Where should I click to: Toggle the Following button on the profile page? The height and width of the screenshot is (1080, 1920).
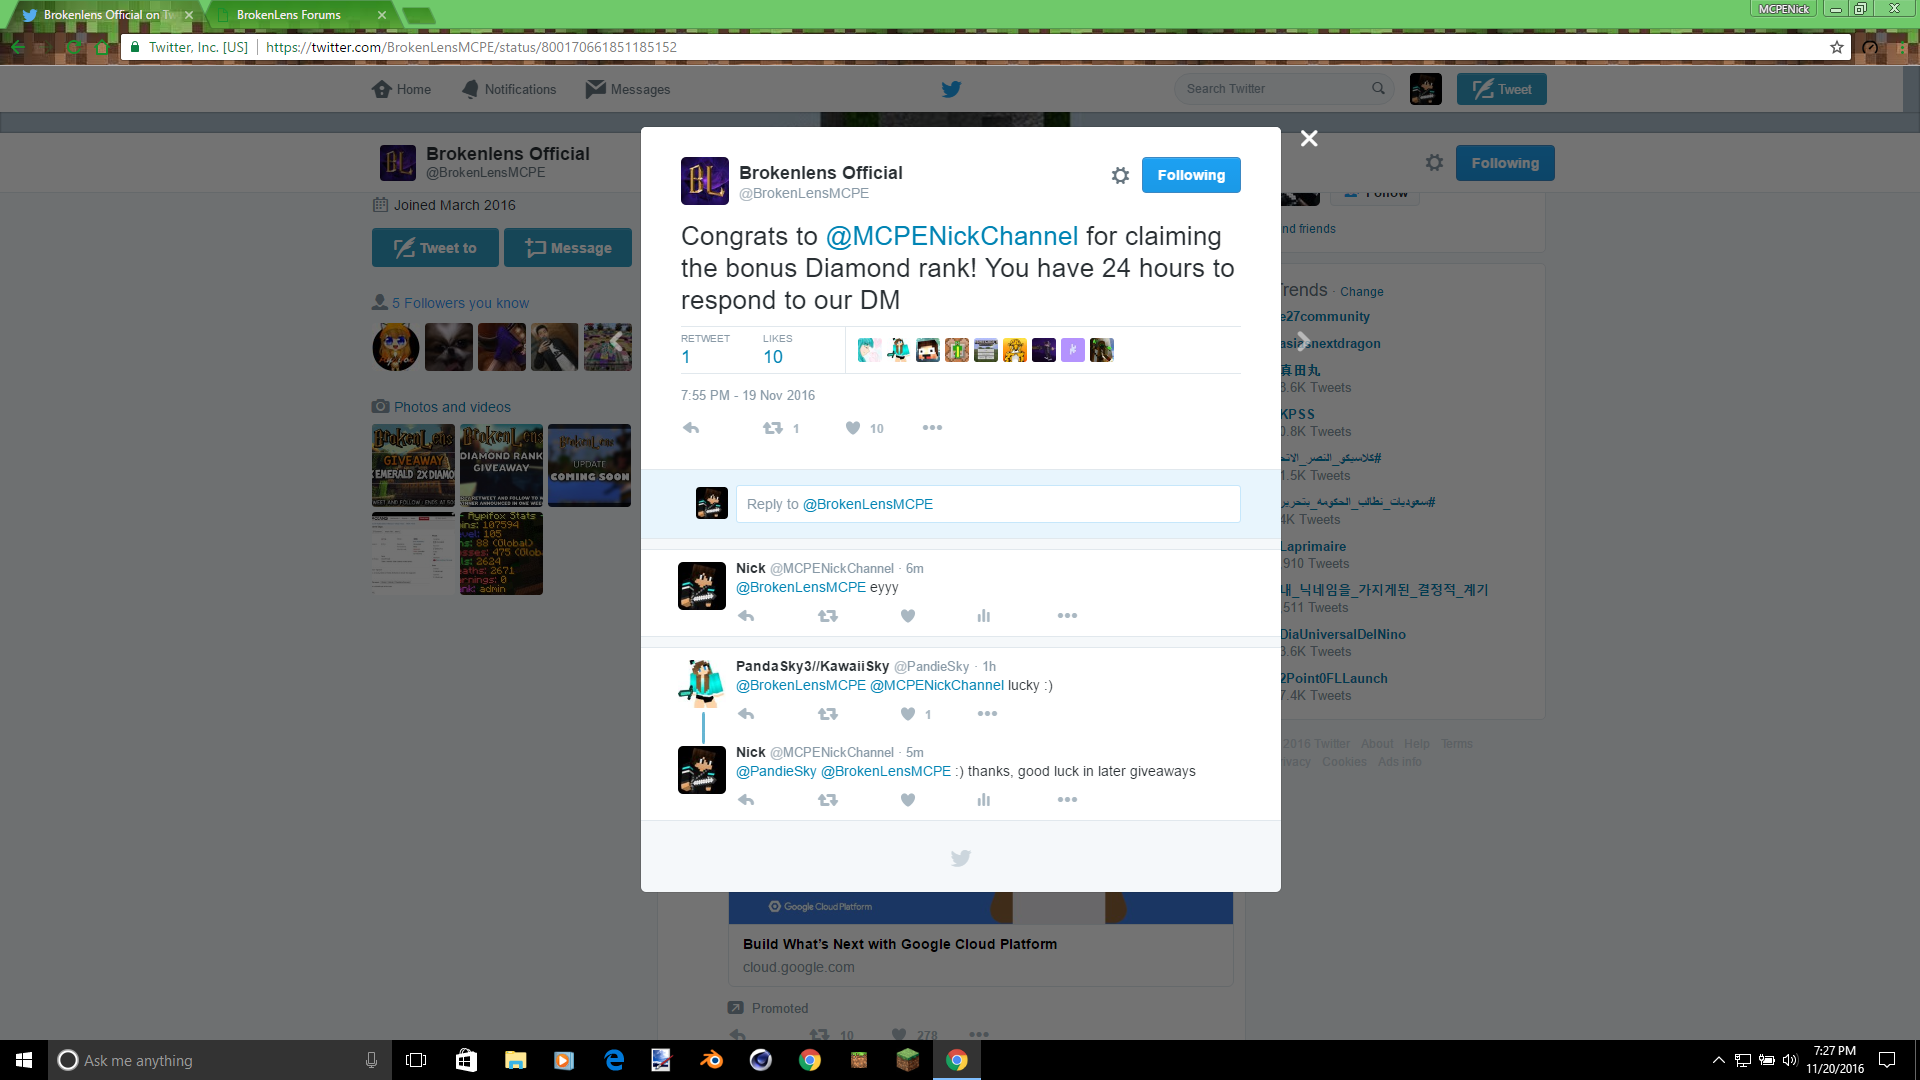(x=1505, y=163)
